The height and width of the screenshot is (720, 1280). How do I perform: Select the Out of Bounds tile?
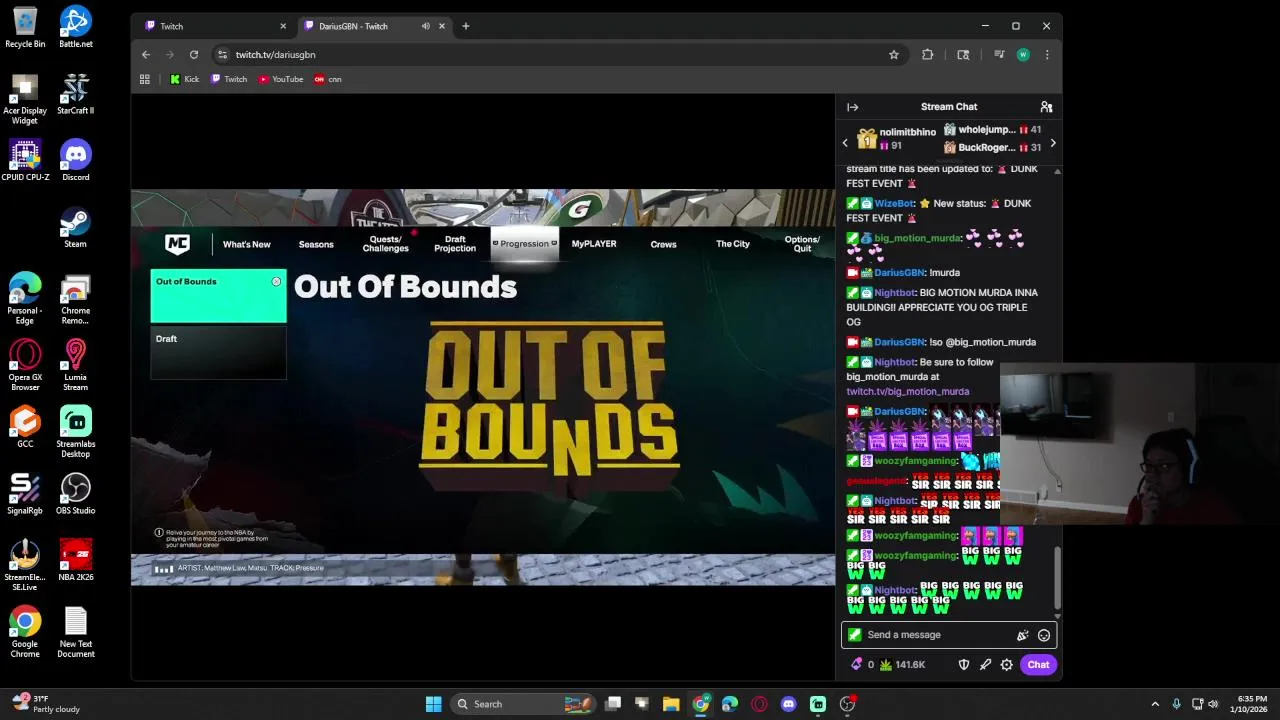[219, 296]
